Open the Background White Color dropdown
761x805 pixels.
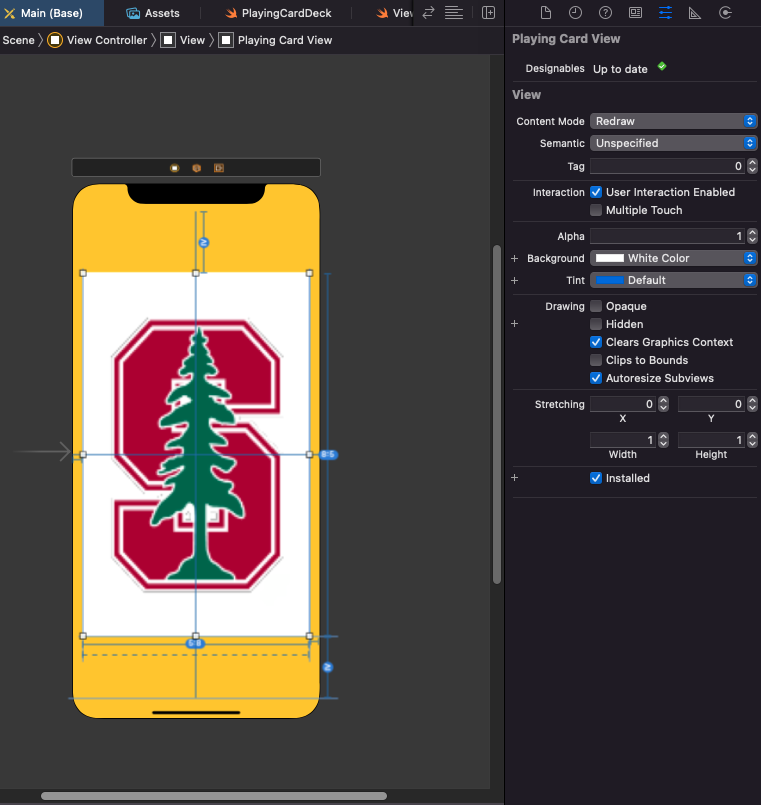click(x=673, y=258)
